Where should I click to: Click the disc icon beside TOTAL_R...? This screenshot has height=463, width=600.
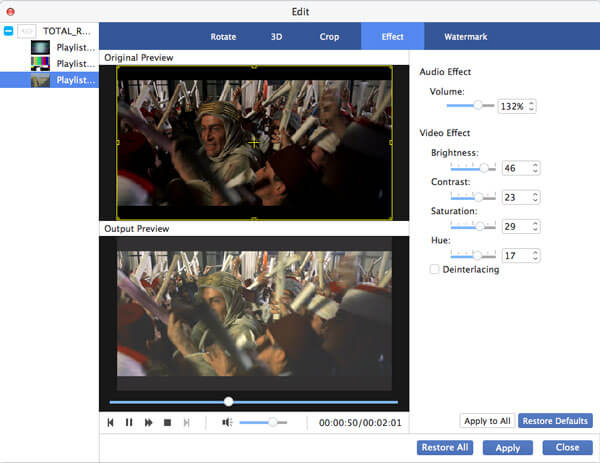click(26, 31)
